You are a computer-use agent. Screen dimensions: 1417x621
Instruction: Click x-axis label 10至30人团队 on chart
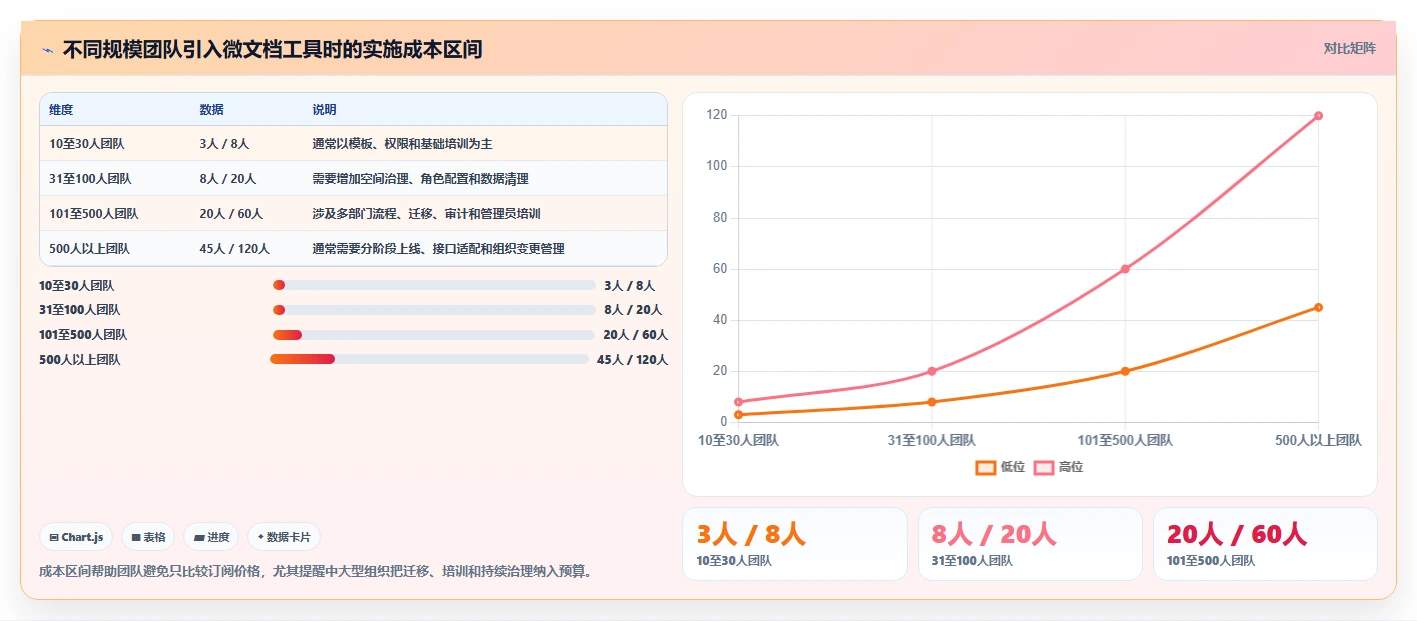(x=738, y=440)
